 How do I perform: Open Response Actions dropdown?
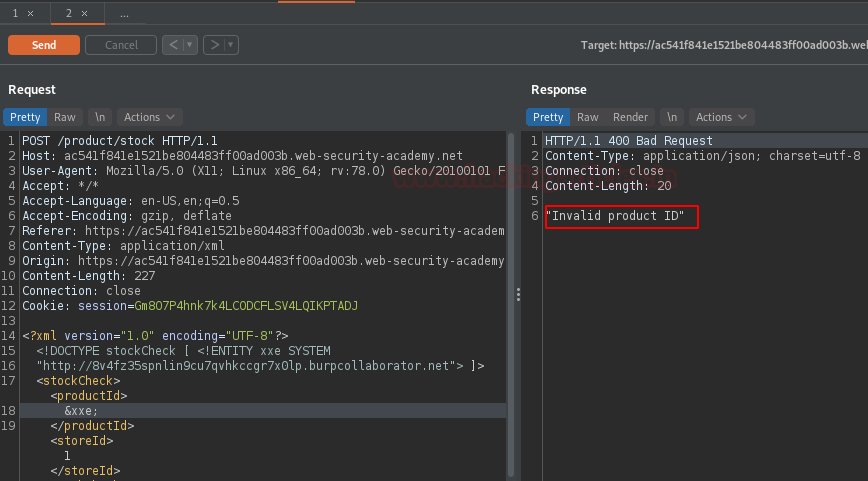tap(721, 117)
